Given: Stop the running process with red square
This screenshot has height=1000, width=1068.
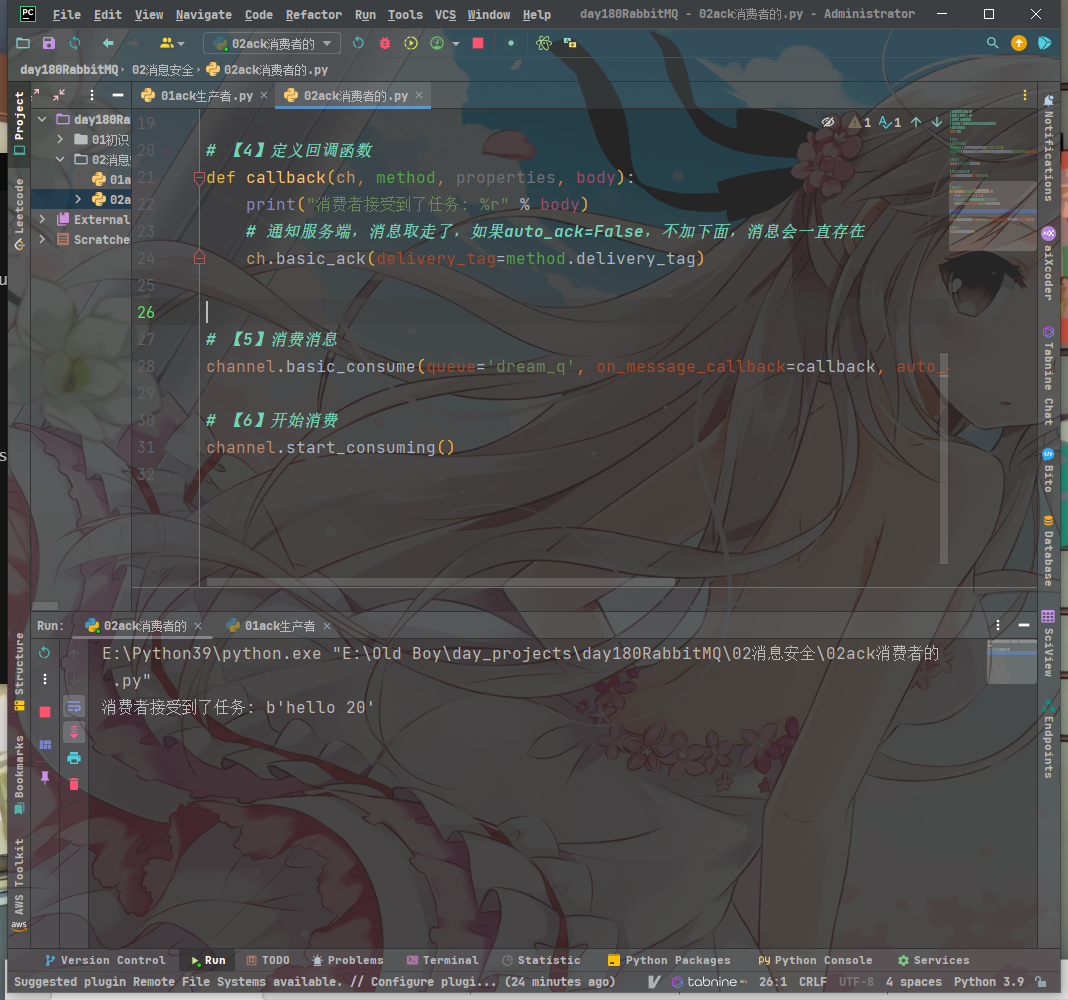Looking at the screenshot, I should [478, 44].
